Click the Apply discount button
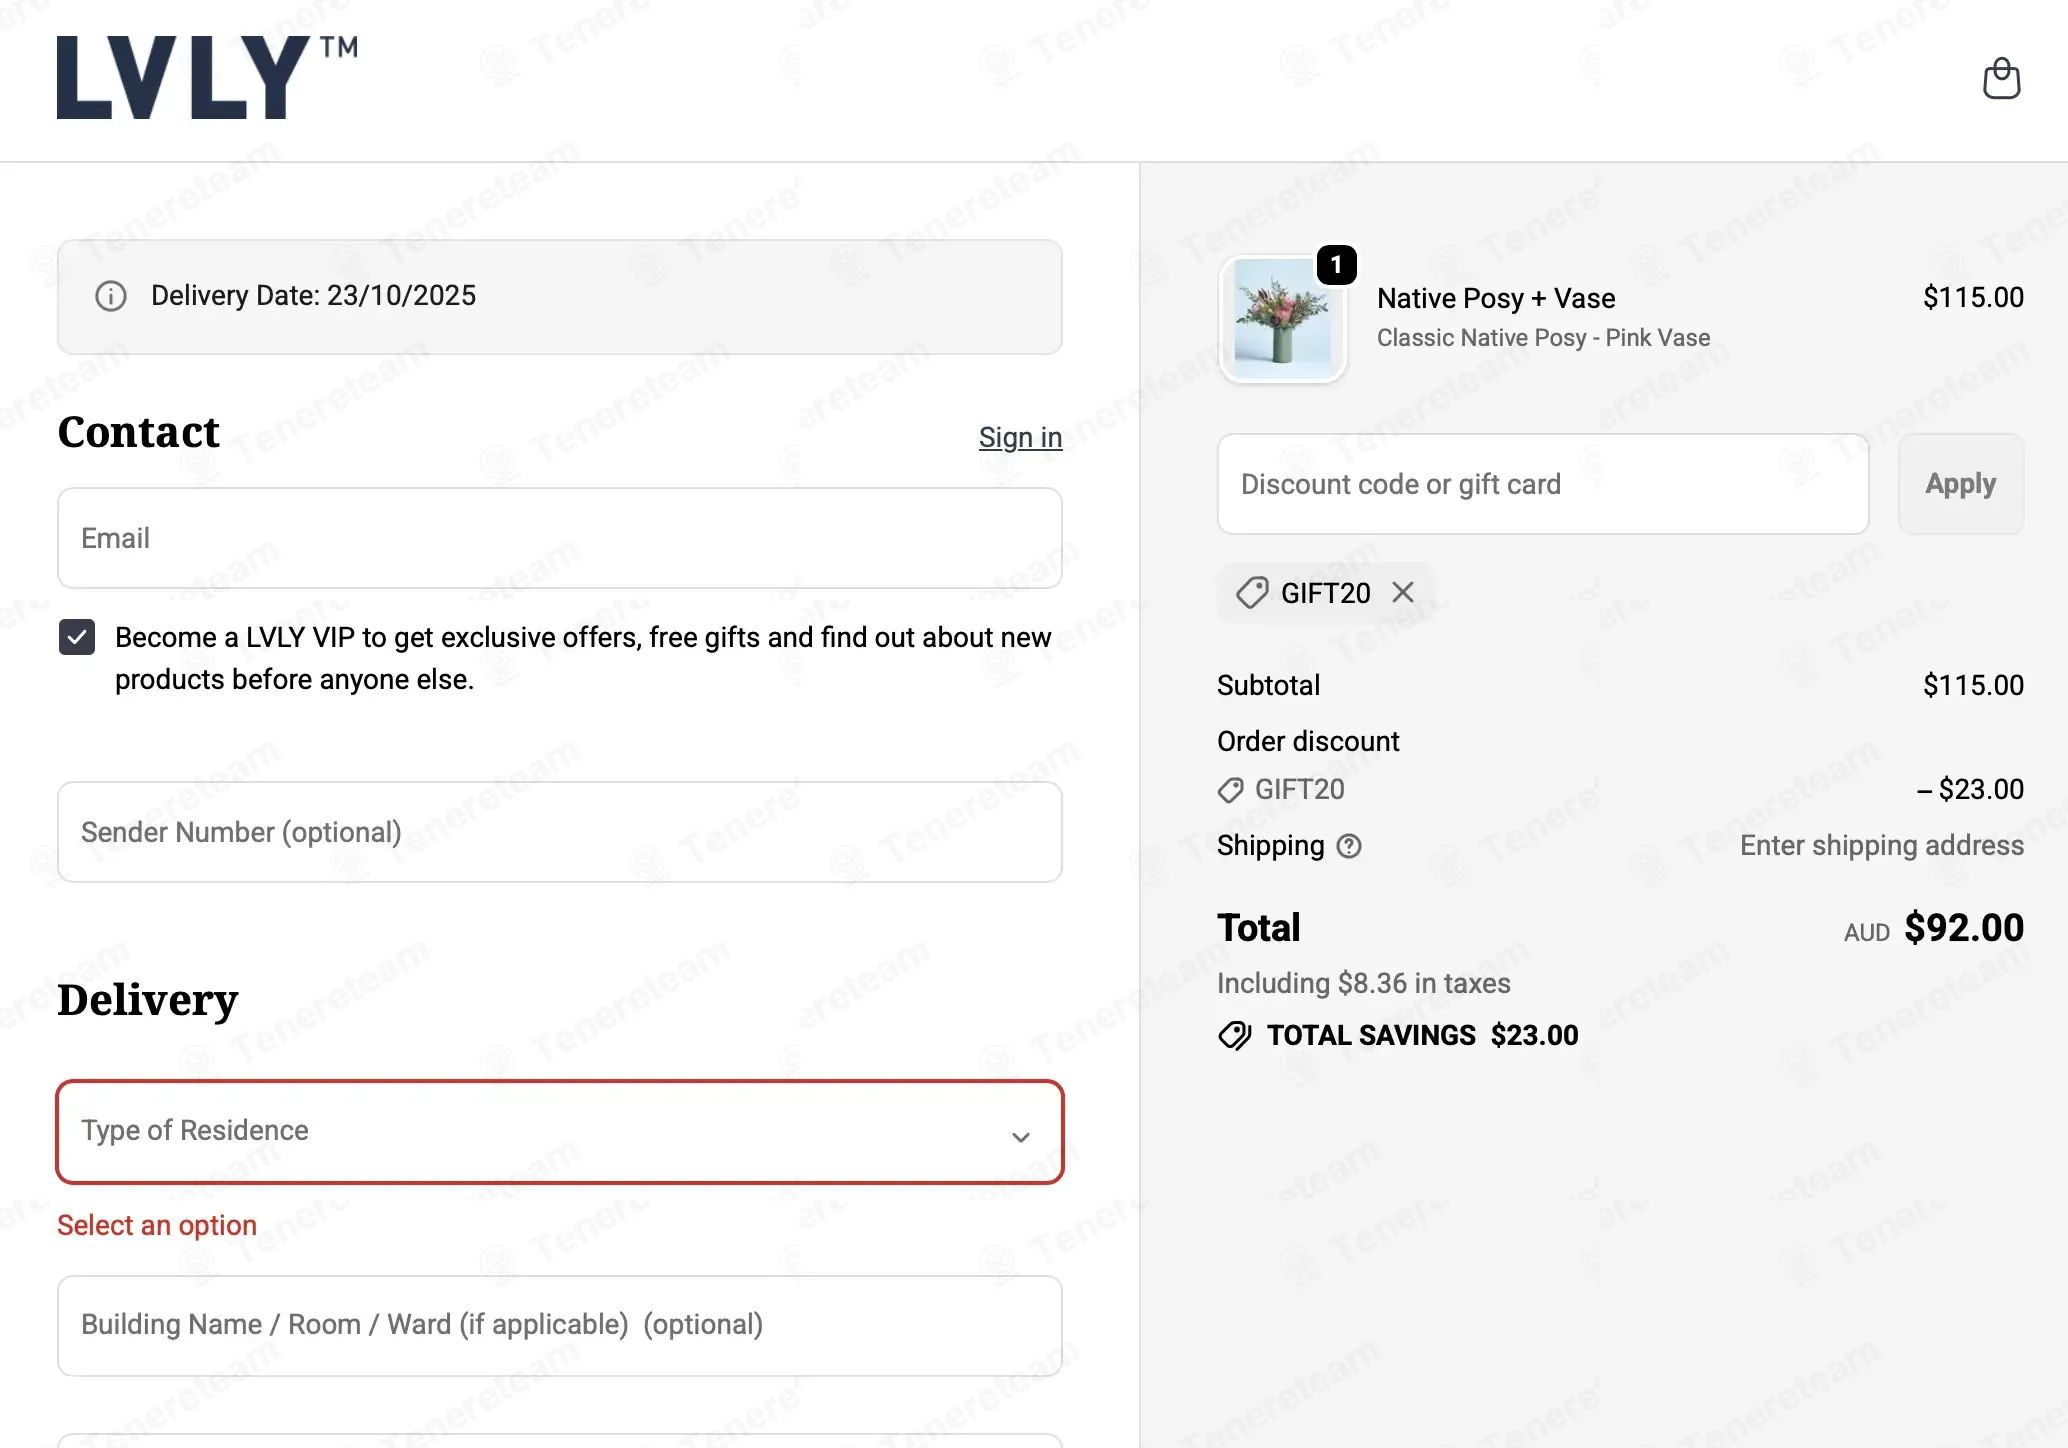The image size is (2068, 1448). pos(1961,484)
